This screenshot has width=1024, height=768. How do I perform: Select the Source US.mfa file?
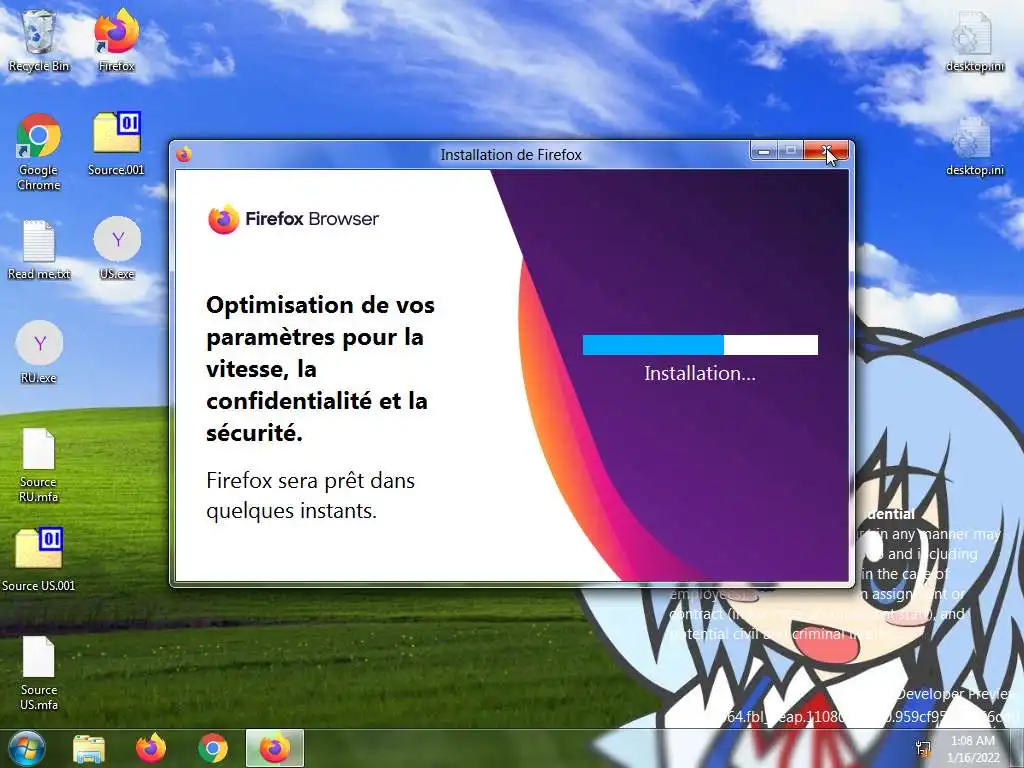39,673
